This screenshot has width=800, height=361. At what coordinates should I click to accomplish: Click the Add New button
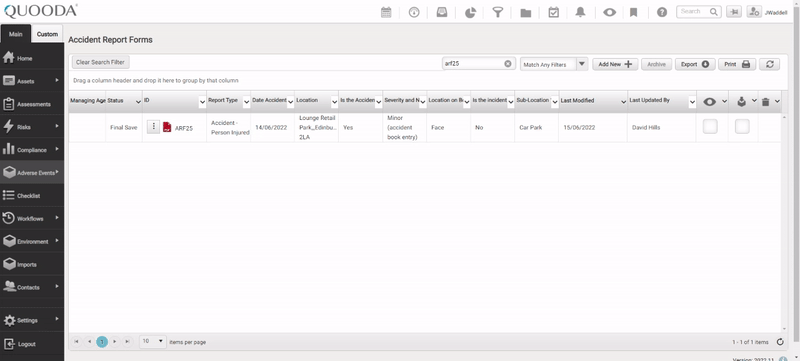(615, 64)
